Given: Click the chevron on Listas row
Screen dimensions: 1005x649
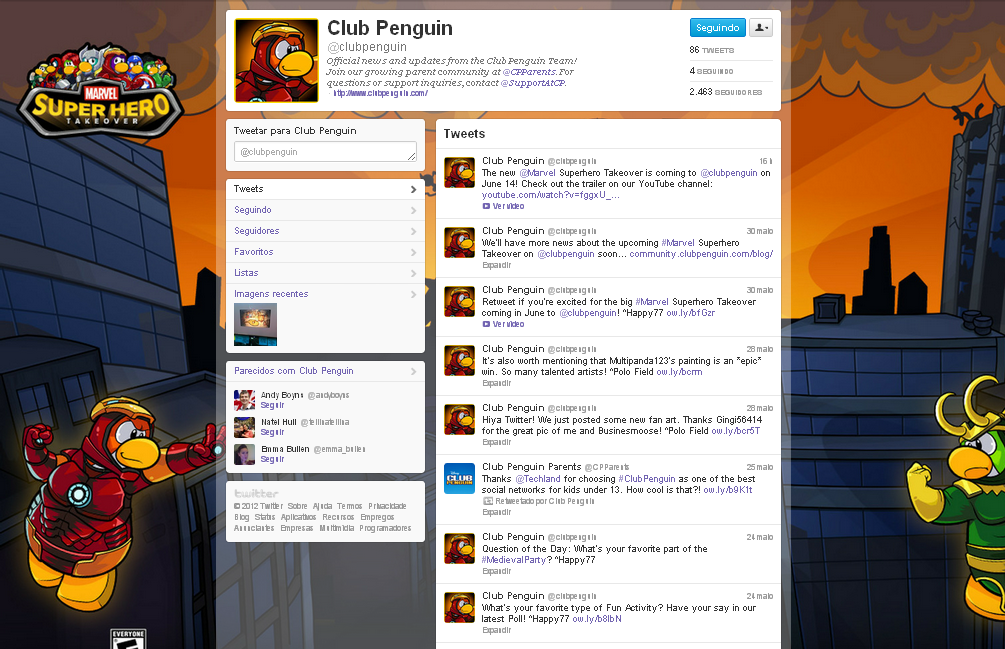Looking at the screenshot, I should pyautogui.click(x=413, y=274).
